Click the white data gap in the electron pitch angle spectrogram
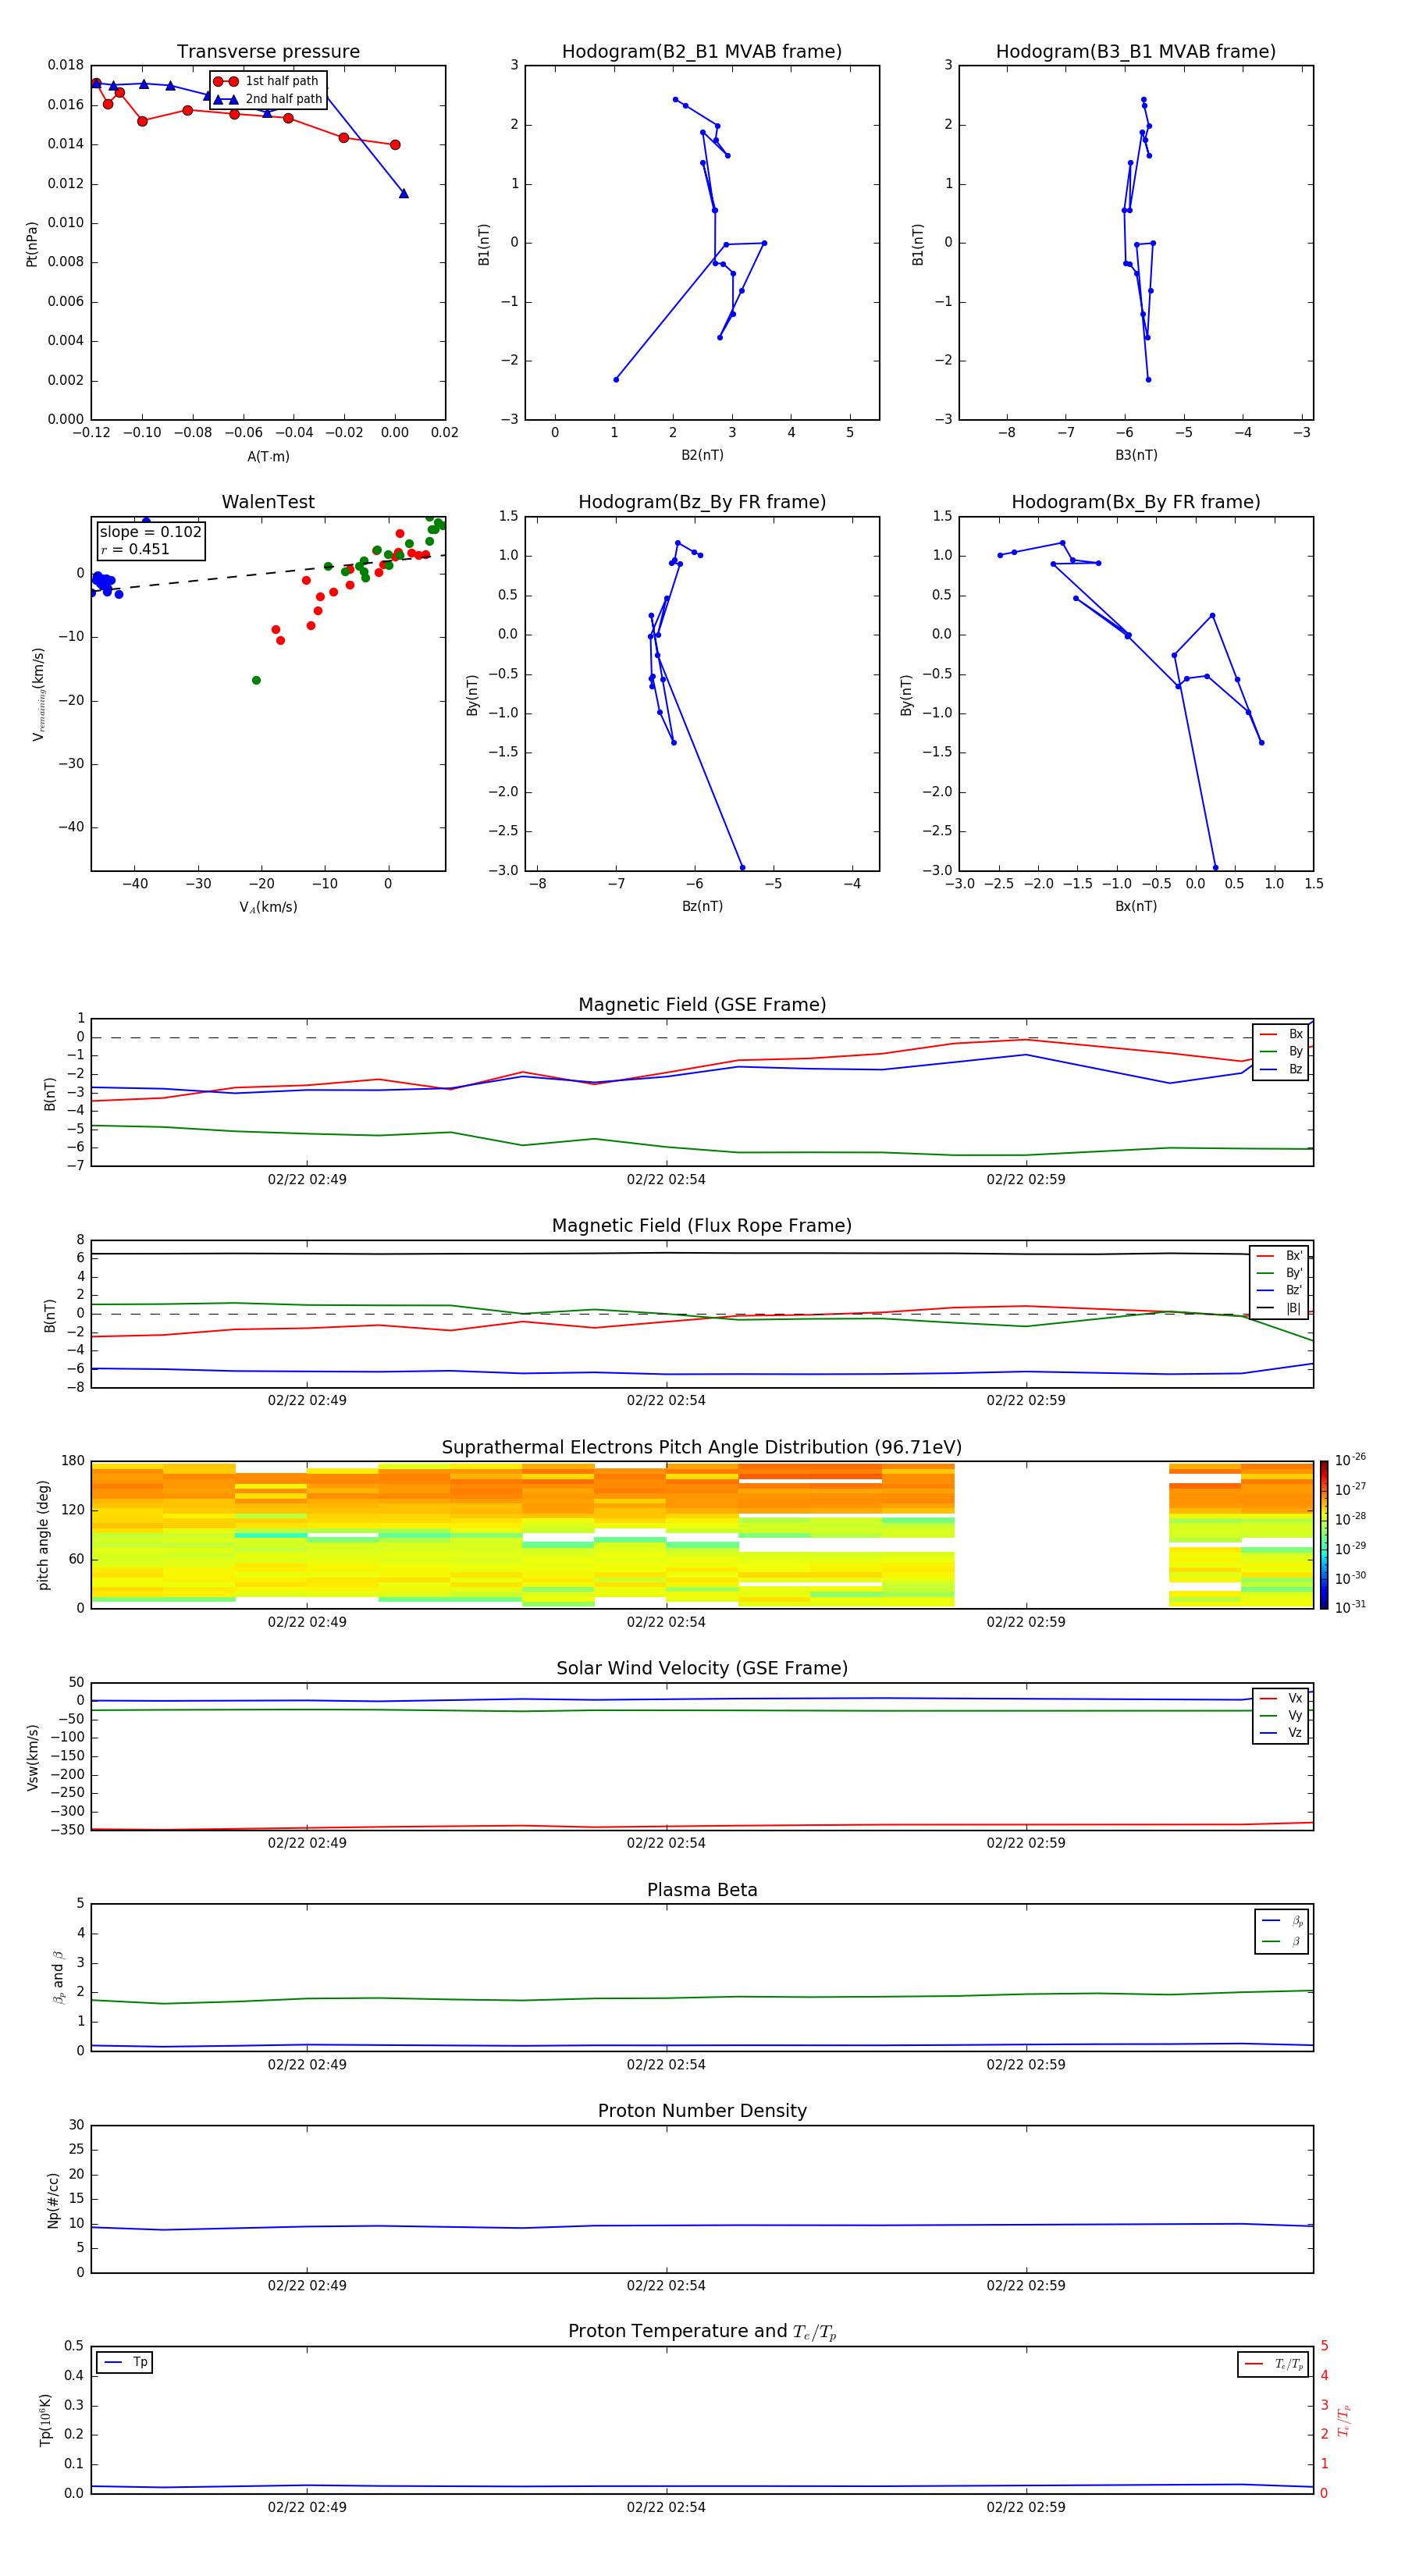Image resolution: width=1405 pixels, height=2576 pixels. 1060,1534
